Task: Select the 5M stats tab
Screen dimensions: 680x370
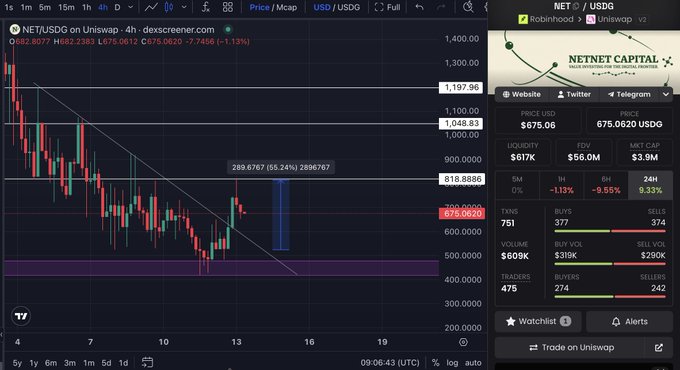Action: click(517, 185)
